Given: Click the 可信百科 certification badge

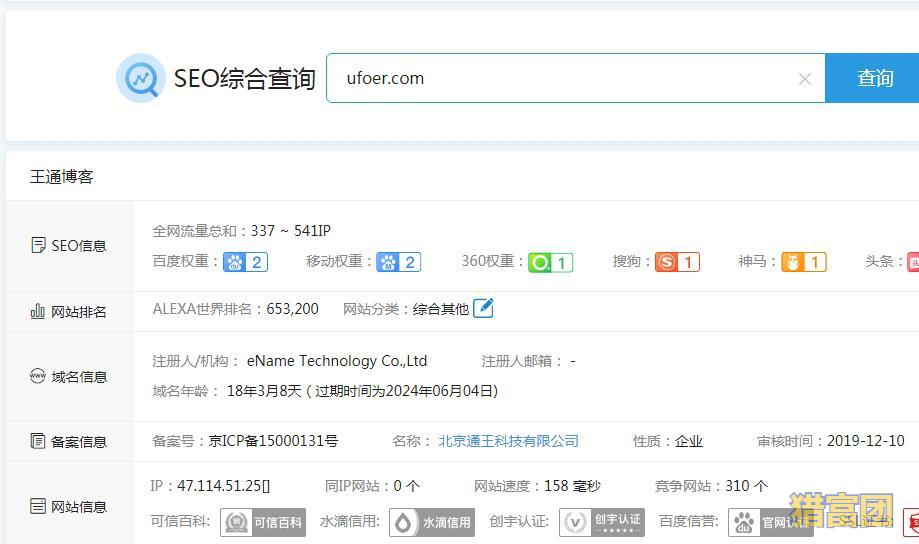Looking at the screenshot, I should tap(263, 522).
